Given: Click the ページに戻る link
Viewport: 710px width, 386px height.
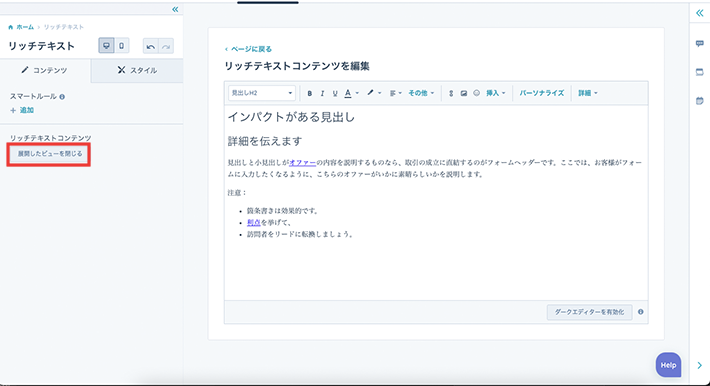Looking at the screenshot, I should tap(248, 49).
